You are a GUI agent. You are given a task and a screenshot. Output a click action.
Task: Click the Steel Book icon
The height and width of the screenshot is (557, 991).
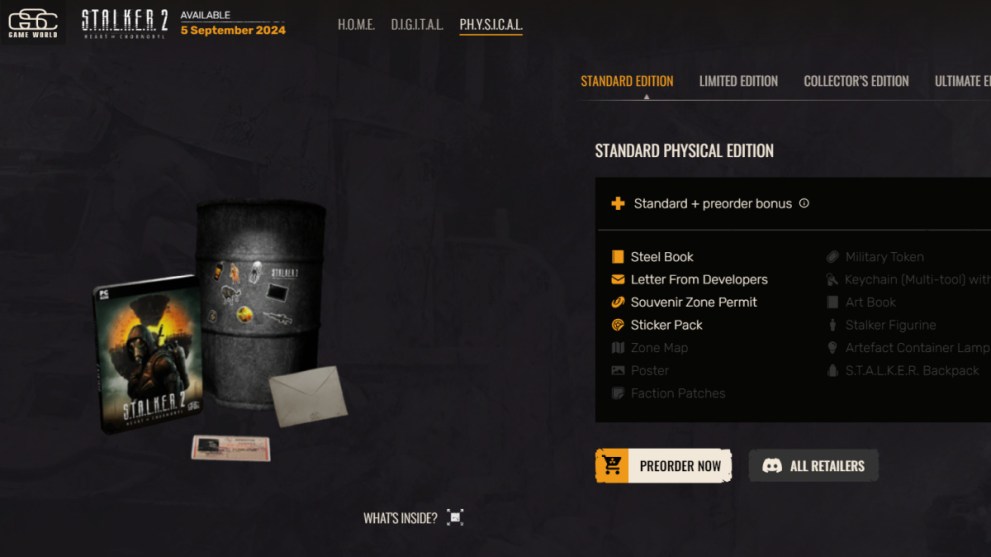point(617,257)
